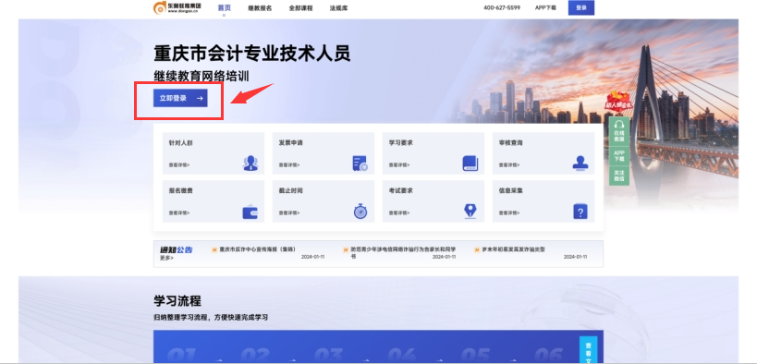Open 查看详情 link under 信息采集
This screenshot has width=757, height=364.
[x=509, y=213]
